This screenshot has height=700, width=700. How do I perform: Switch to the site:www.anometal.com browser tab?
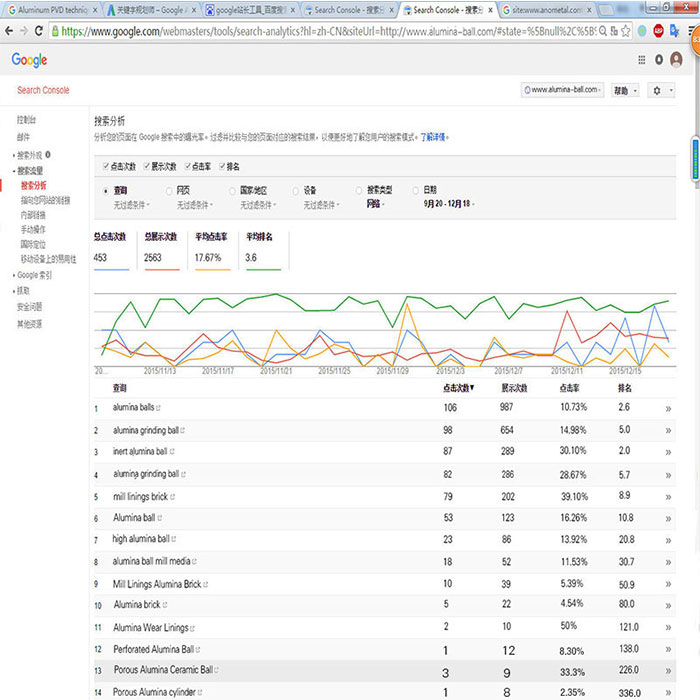click(547, 10)
